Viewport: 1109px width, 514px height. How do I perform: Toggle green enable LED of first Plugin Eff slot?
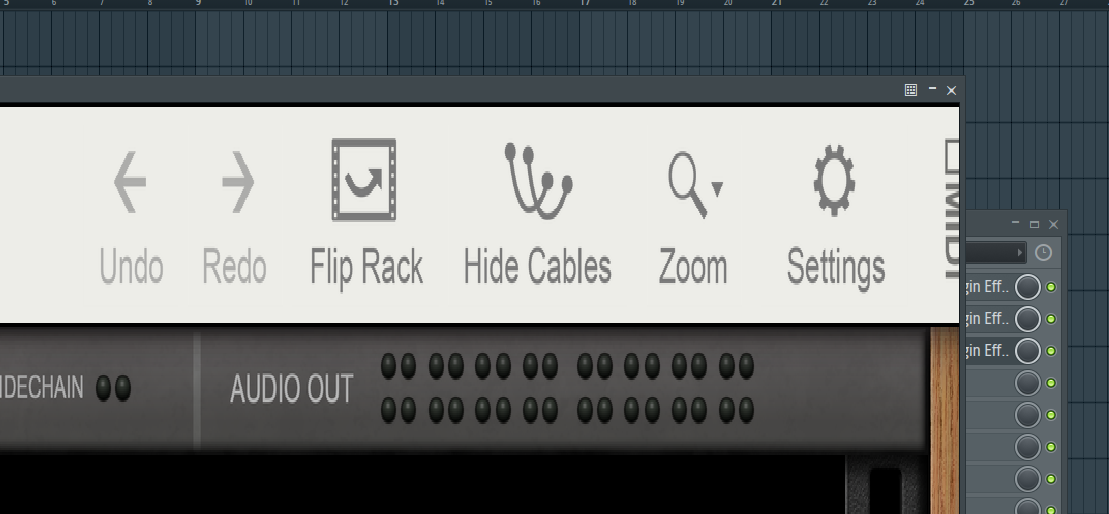coord(1051,287)
